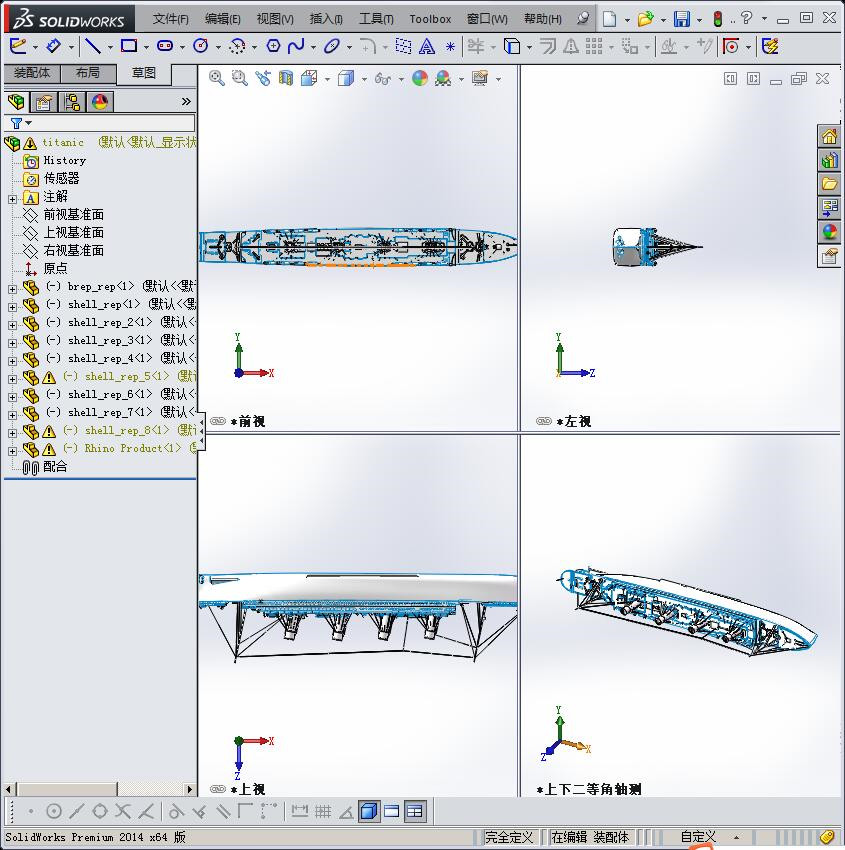The height and width of the screenshot is (850, 845).
Task: Click Zoom to Fit in view toolbar
Action: click(x=217, y=79)
